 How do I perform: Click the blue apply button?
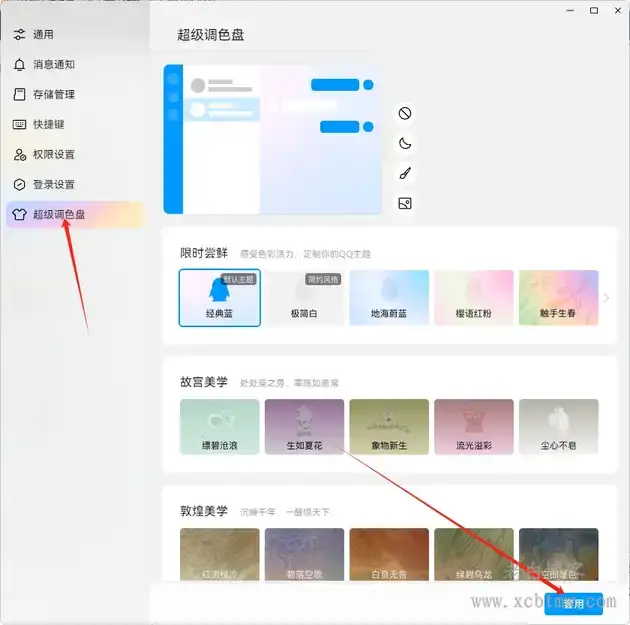[573, 604]
